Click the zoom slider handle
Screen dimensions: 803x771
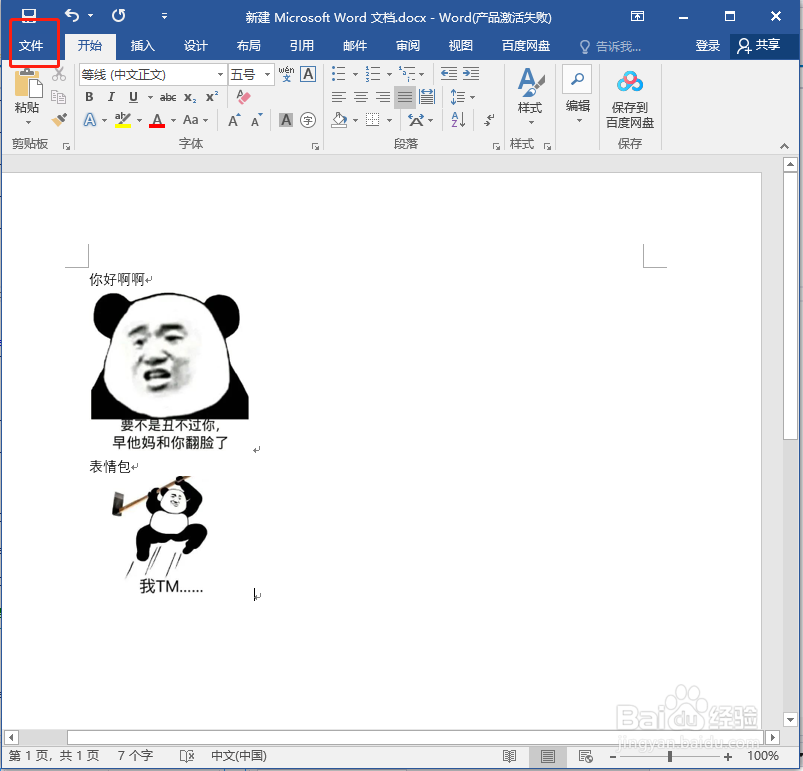670,756
